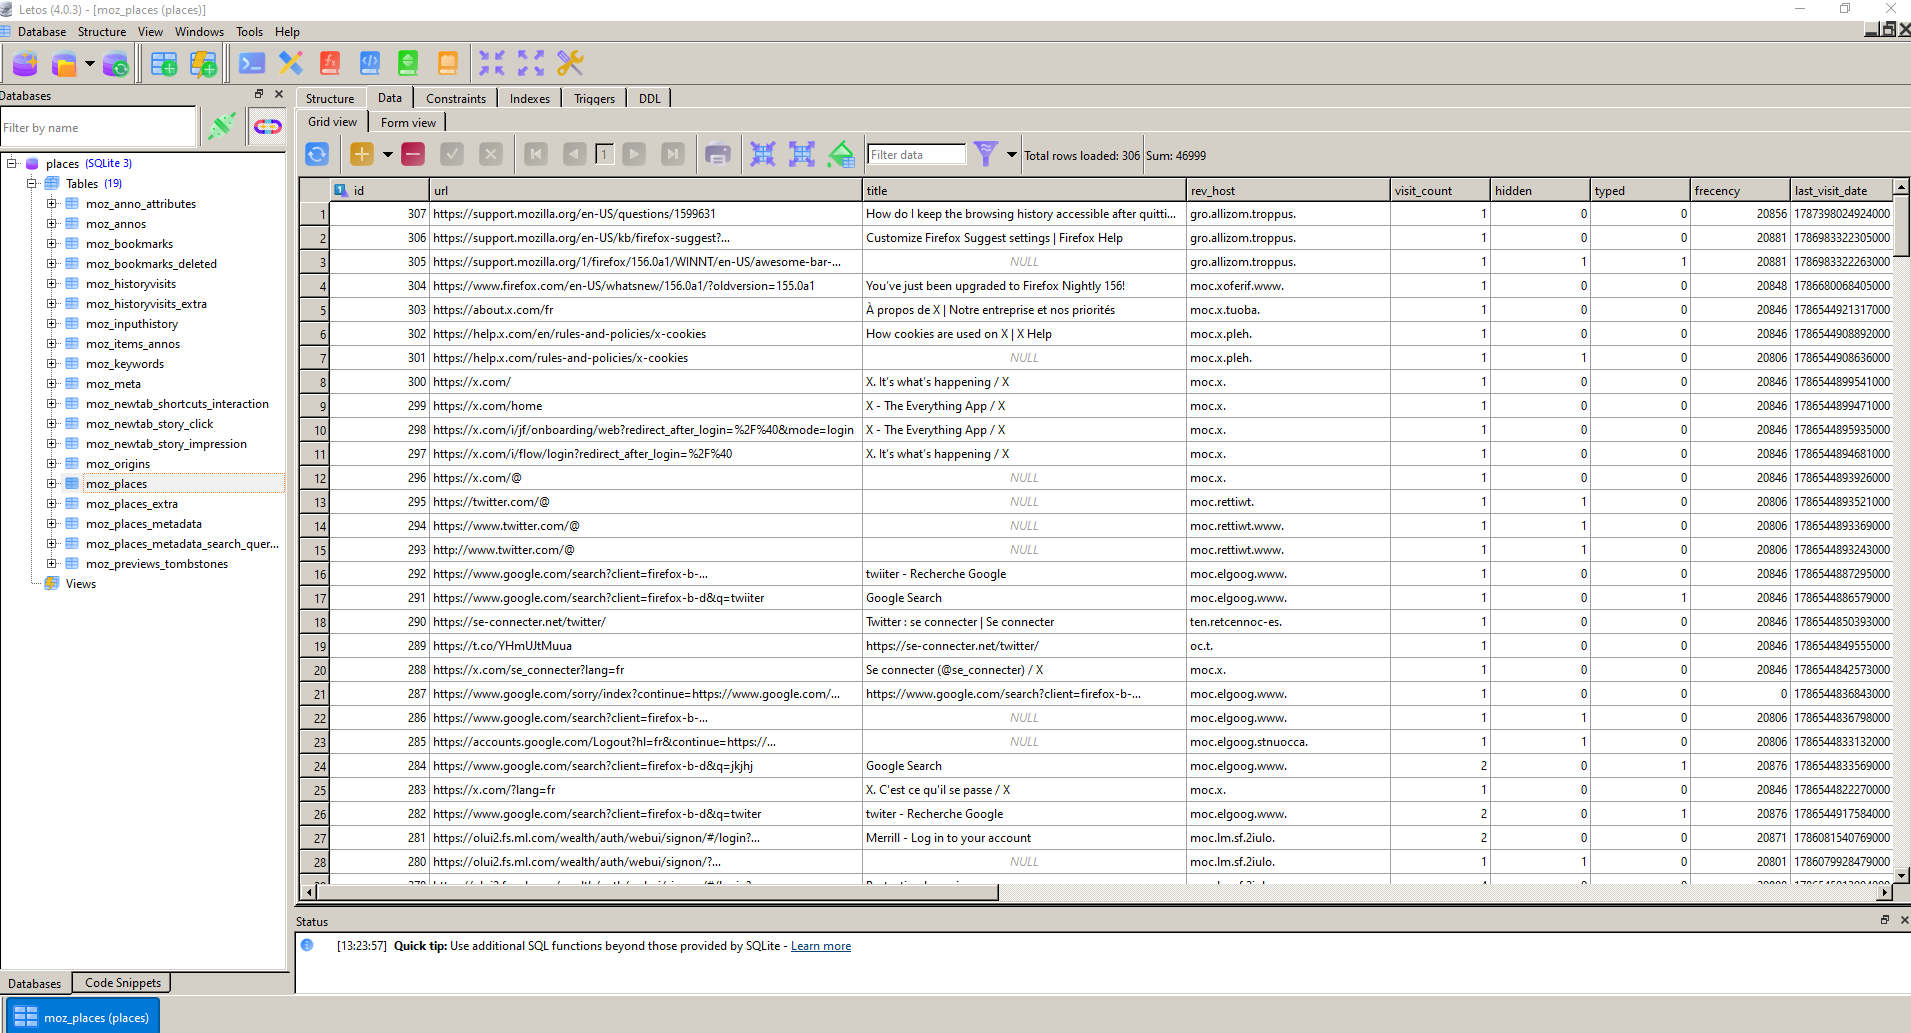Screen dimensions: 1911x1033
Task: Click the Create table icon
Action: click(x=164, y=64)
